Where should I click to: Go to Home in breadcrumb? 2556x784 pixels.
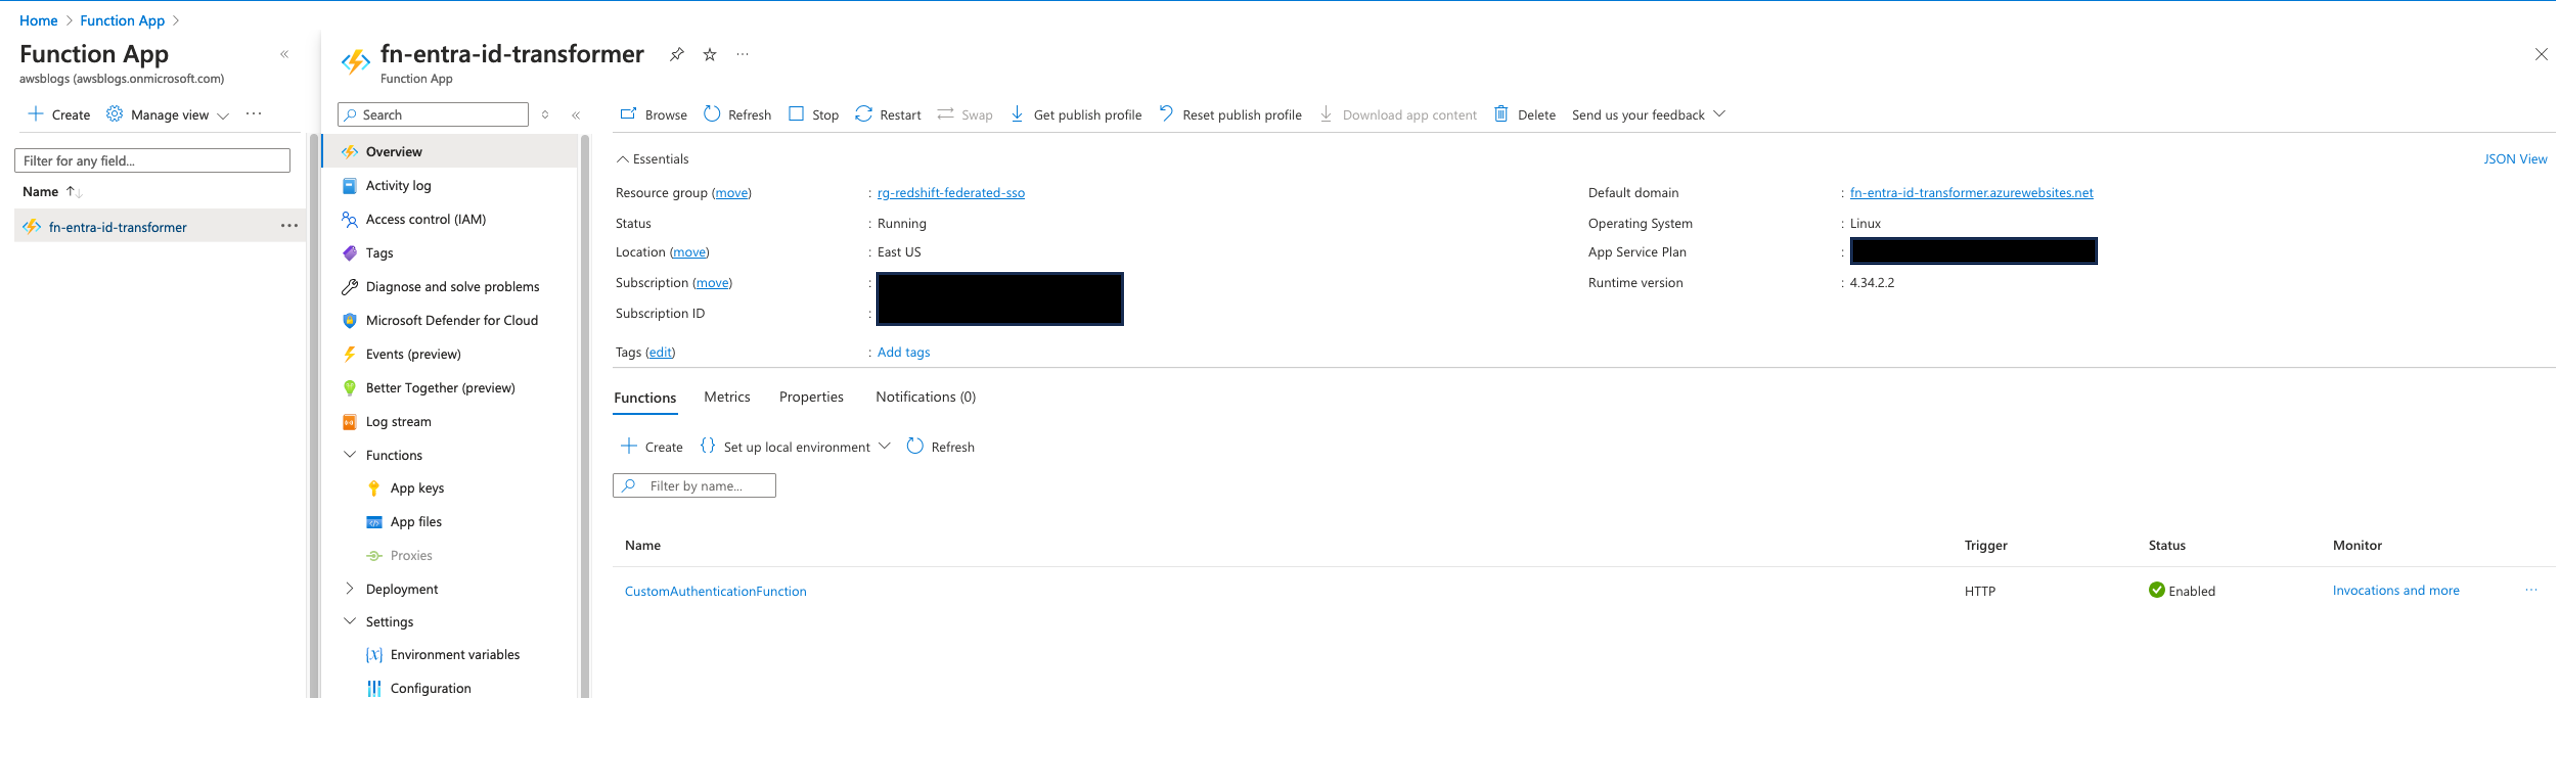click(x=39, y=20)
